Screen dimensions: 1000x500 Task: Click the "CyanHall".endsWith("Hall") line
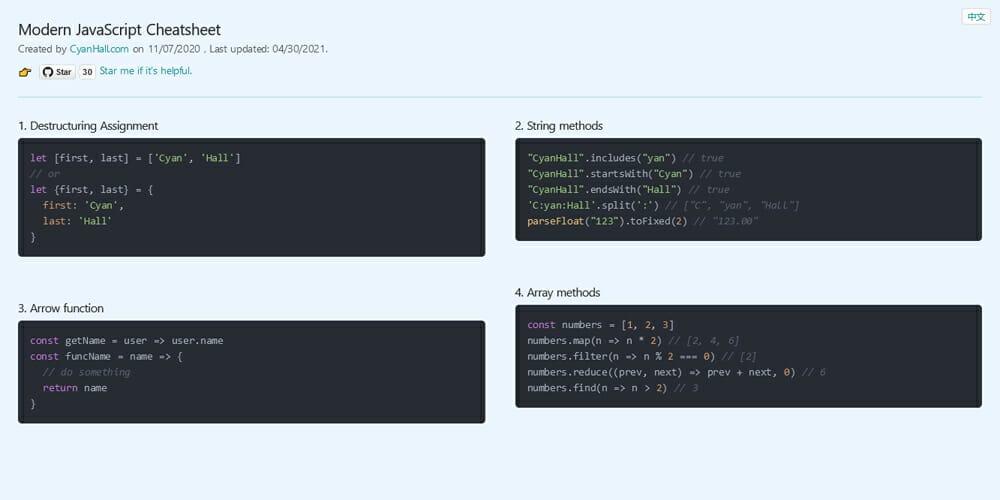629,189
